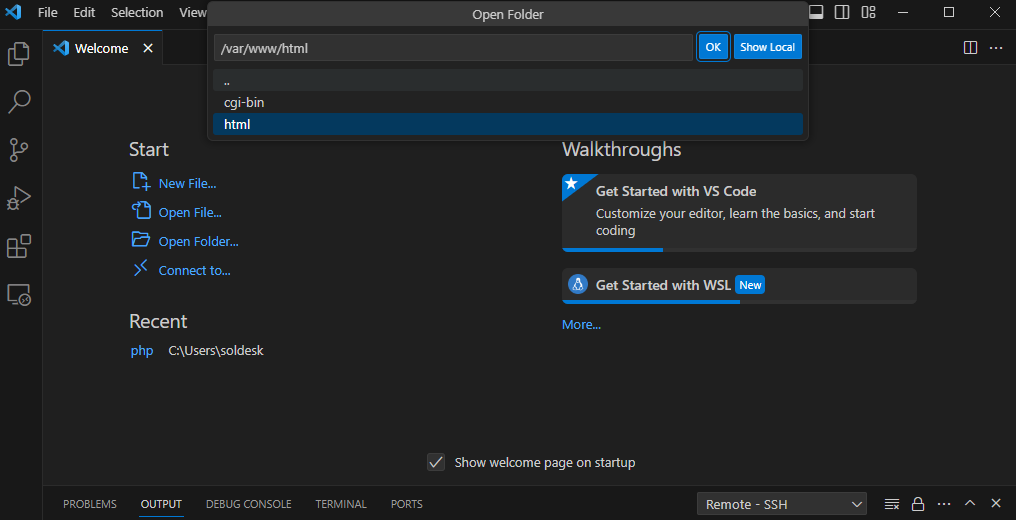
Task: Toggle the secondary side bar layout icon
Action: (x=842, y=12)
